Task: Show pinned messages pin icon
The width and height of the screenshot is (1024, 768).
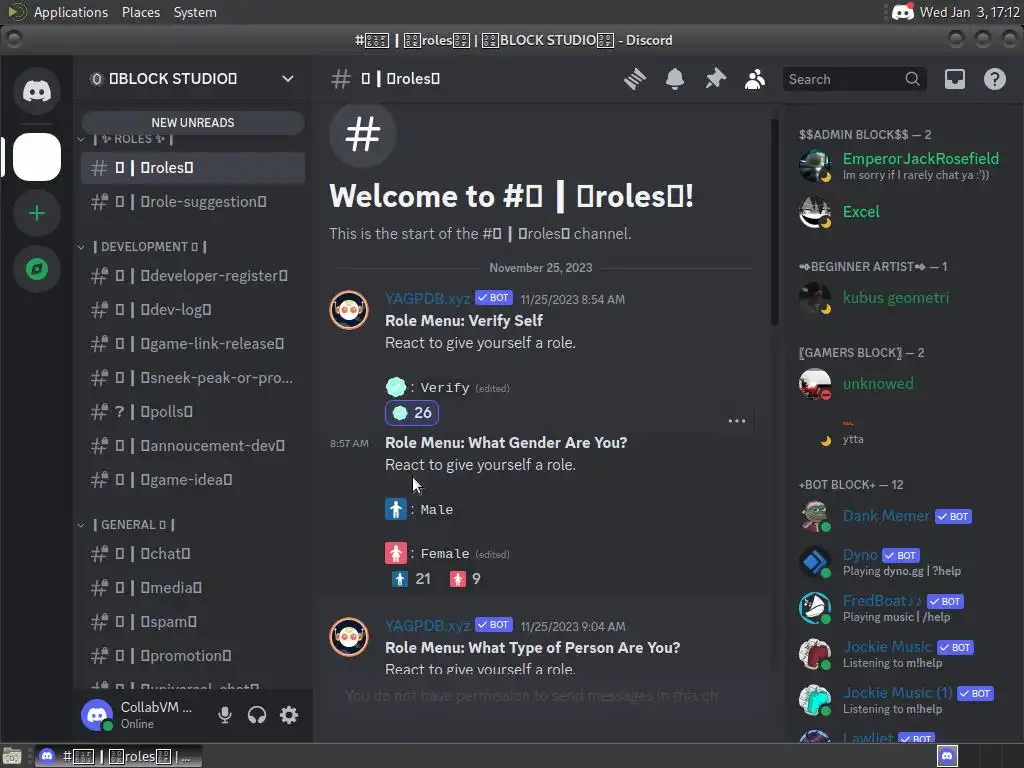Action: [715, 79]
